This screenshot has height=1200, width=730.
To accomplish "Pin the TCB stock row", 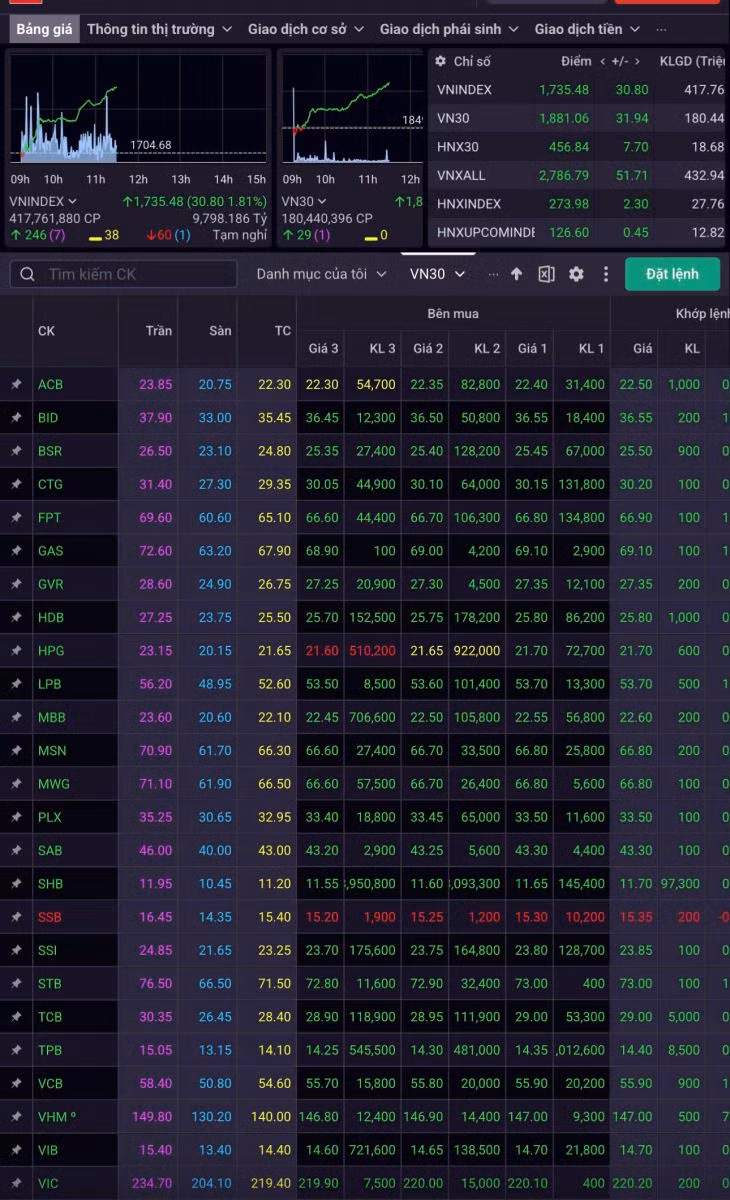I will 16,1017.
